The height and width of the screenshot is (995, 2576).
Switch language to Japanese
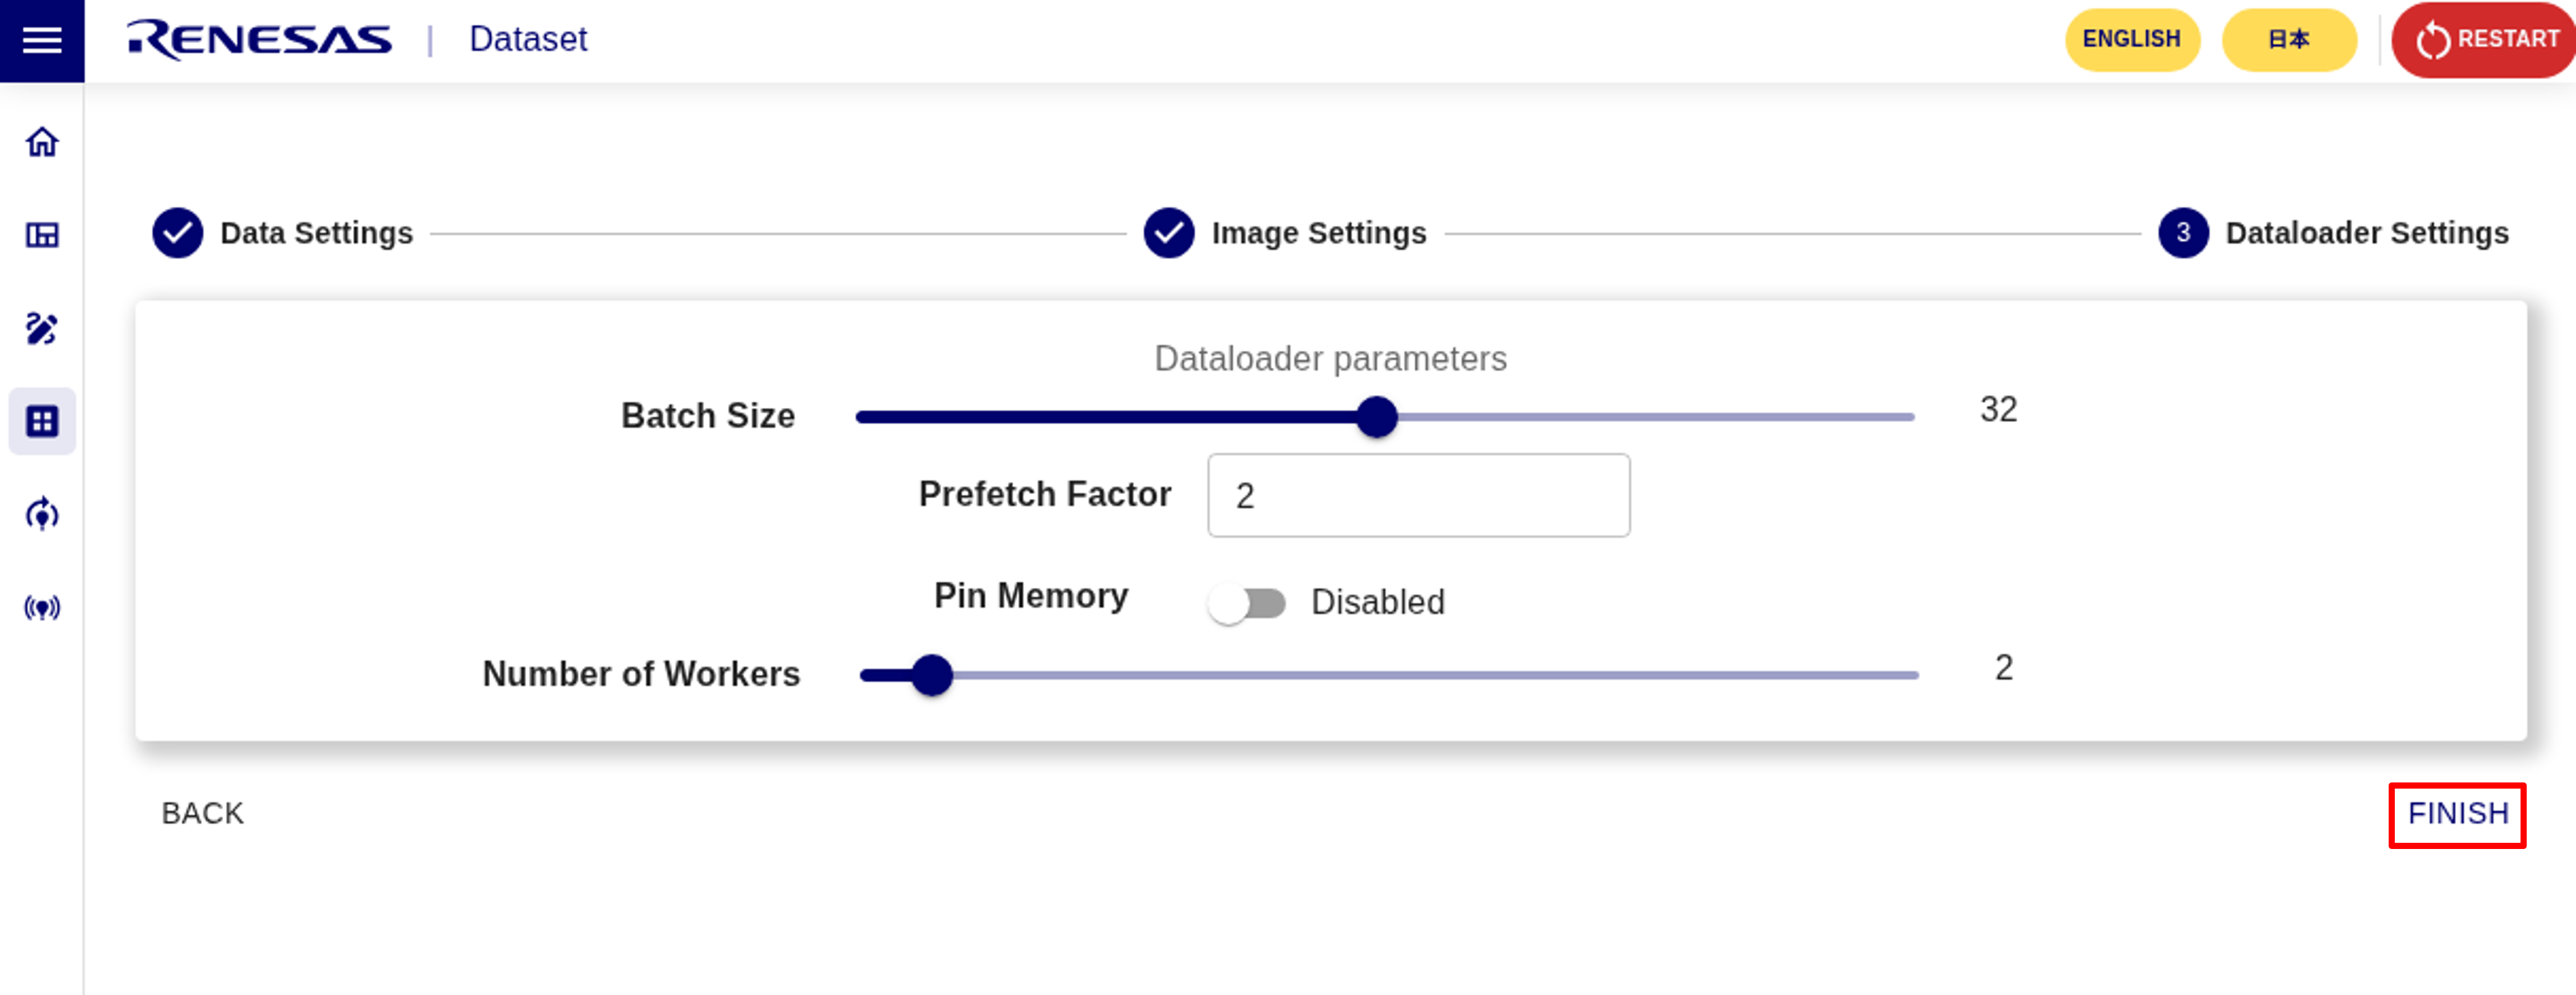click(x=2288, y=40)
